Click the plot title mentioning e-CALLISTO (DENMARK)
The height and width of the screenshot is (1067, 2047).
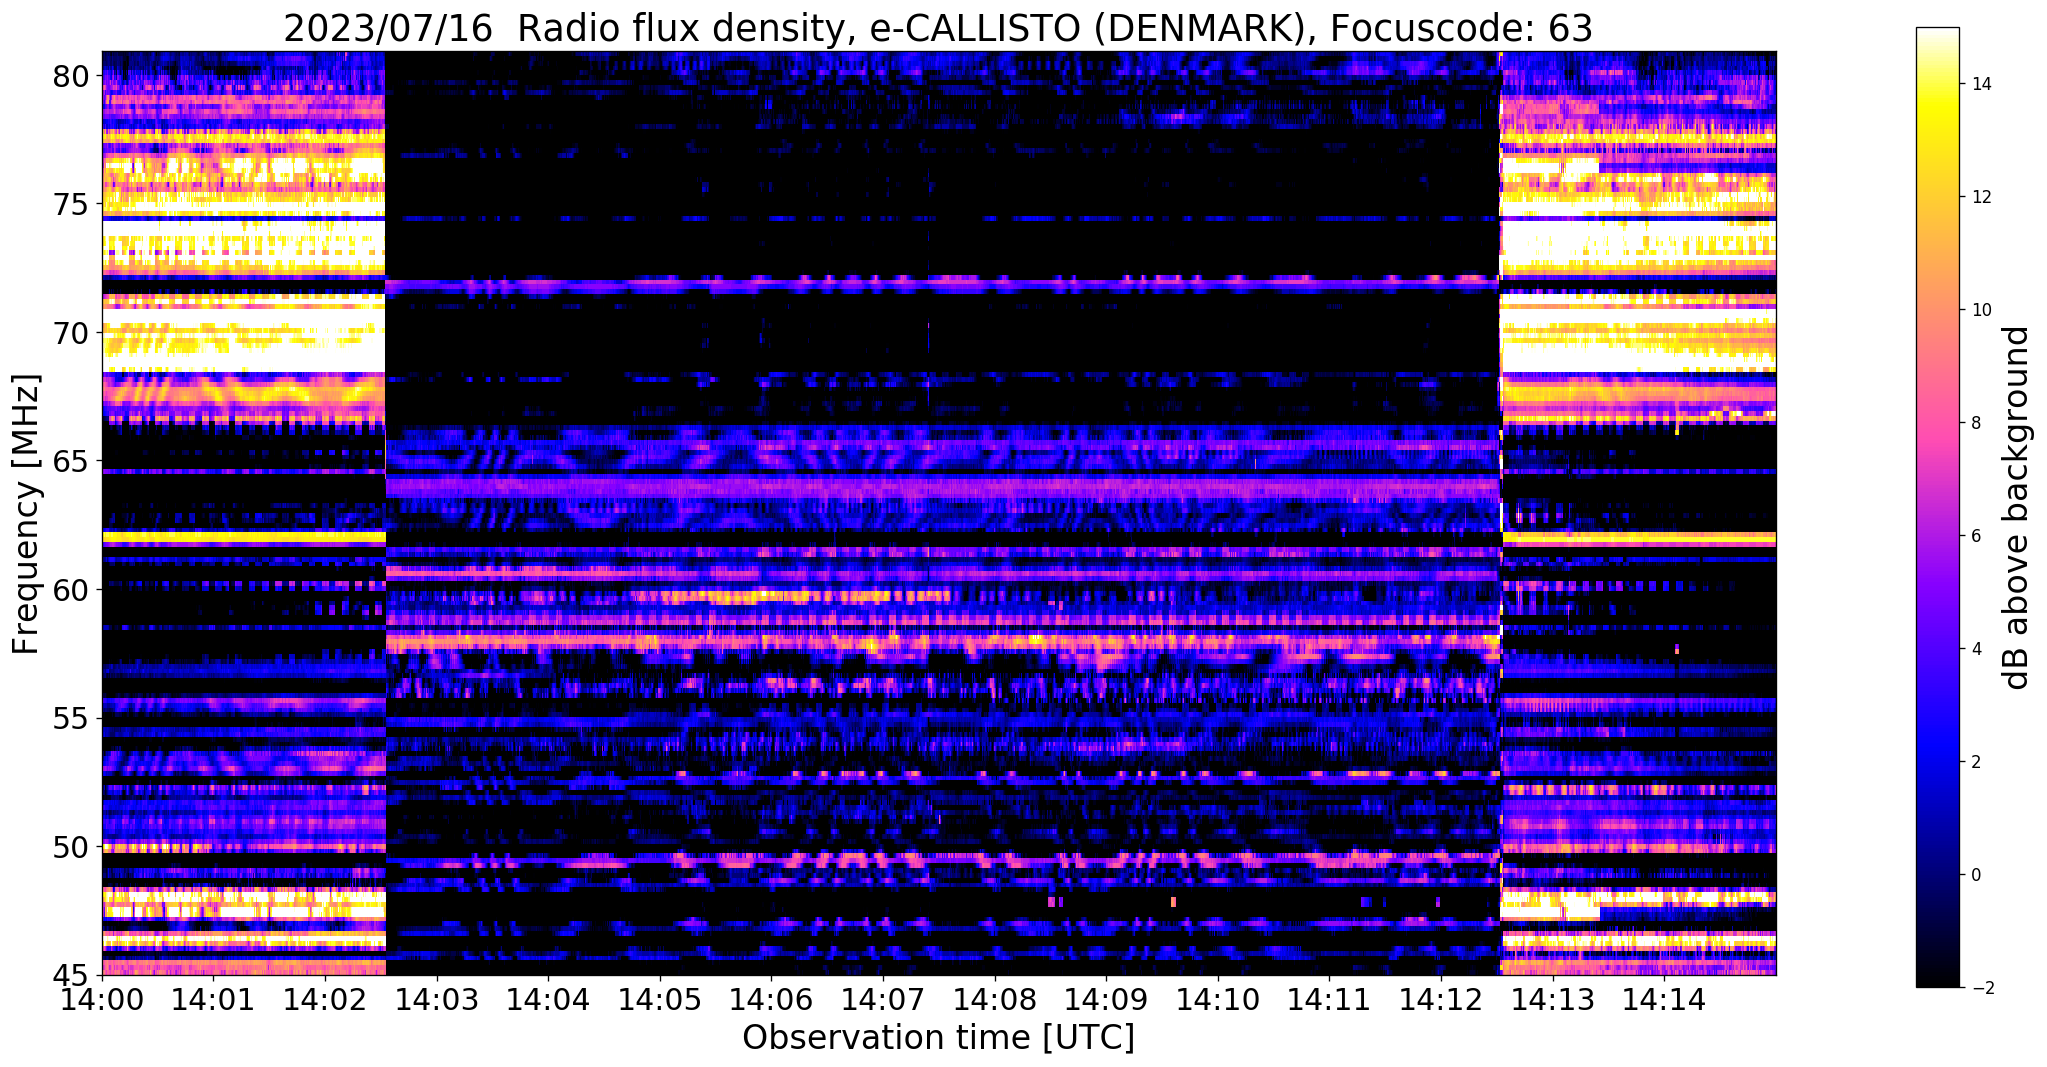938,27
